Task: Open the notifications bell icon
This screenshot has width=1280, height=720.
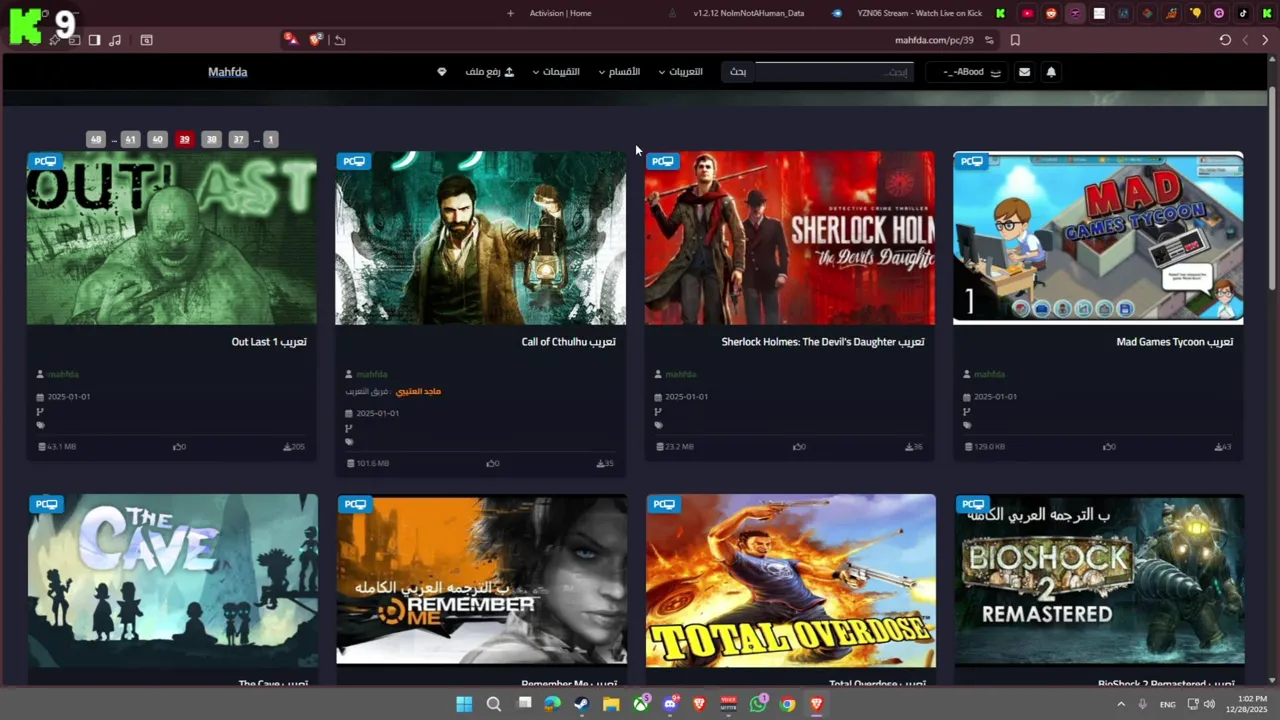Action: coord(1051,72)
